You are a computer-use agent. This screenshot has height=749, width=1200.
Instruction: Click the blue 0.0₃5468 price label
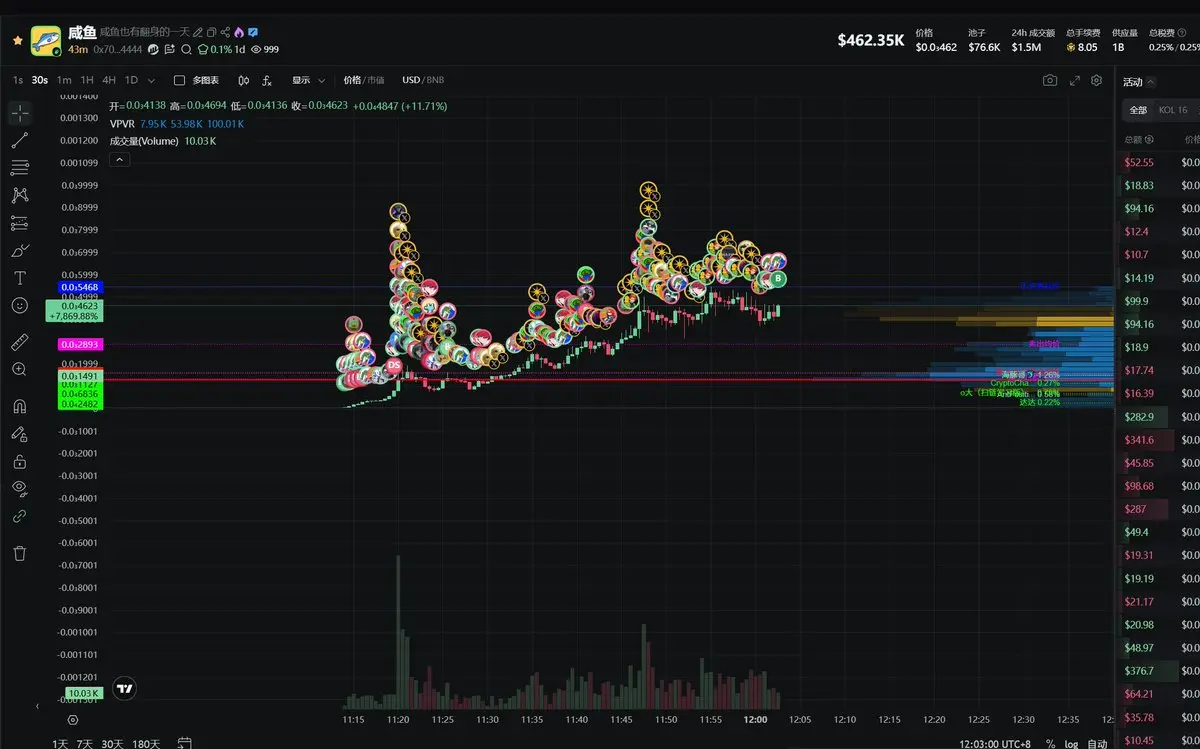(x=80, y=287)
